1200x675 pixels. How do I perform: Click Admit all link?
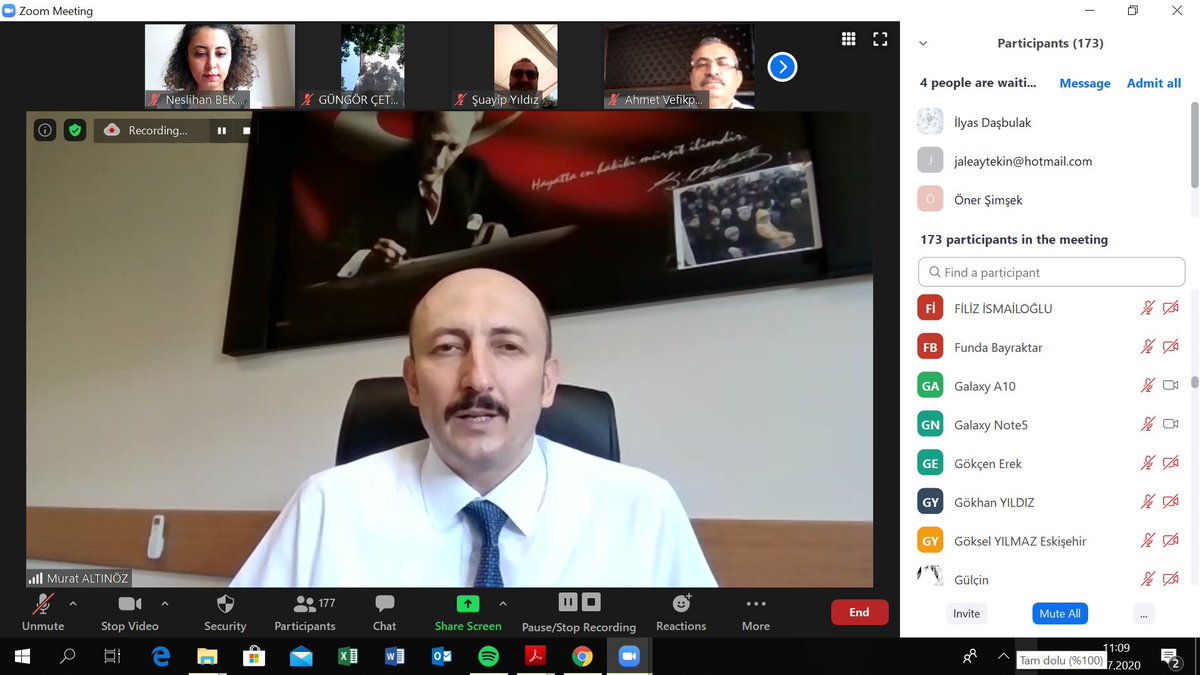[x=1154, y=84]
